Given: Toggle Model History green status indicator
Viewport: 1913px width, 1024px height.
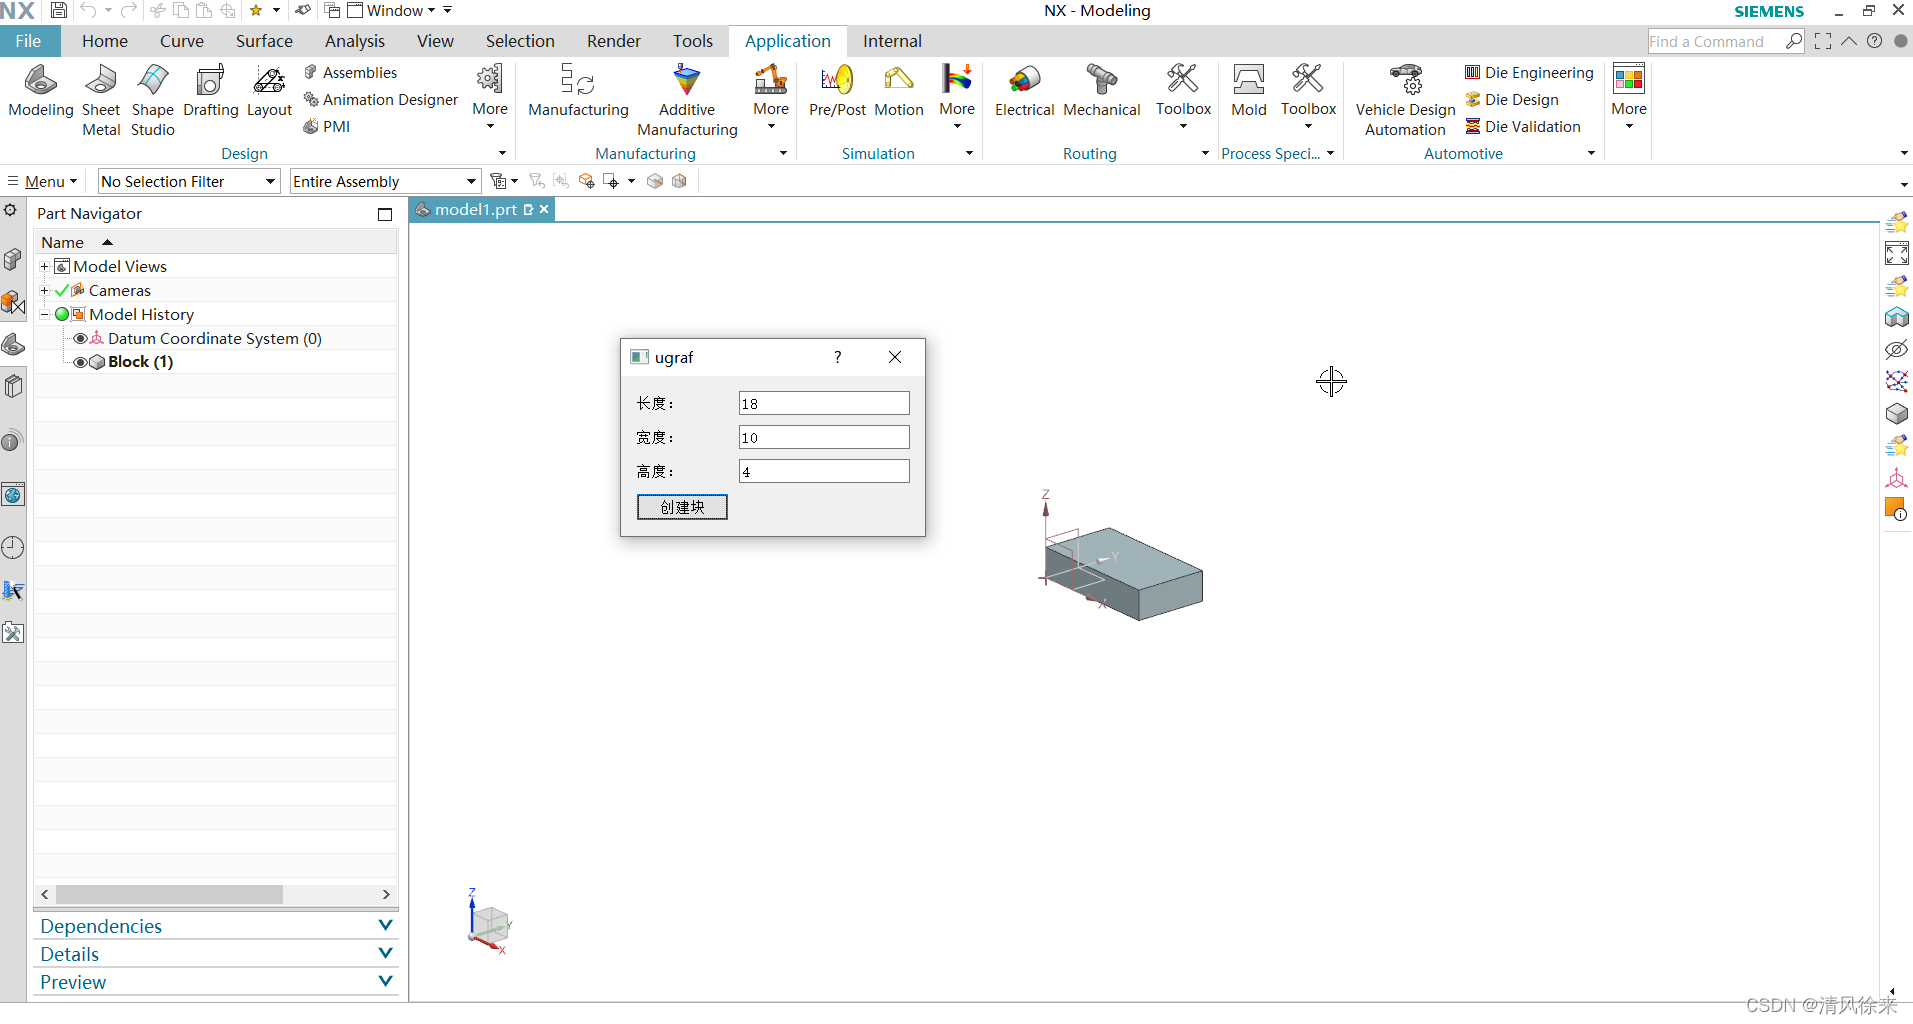Looking at the screenshot, I should [x=62, y=315].
